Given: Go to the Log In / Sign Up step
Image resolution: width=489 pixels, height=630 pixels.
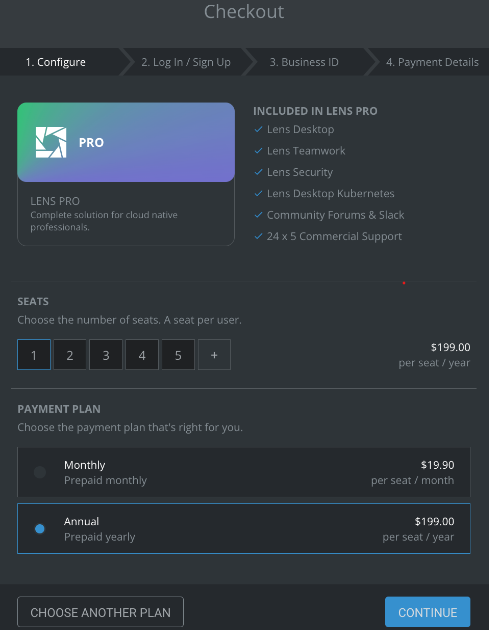Looking at the screenshot, I should click(186, 62).
